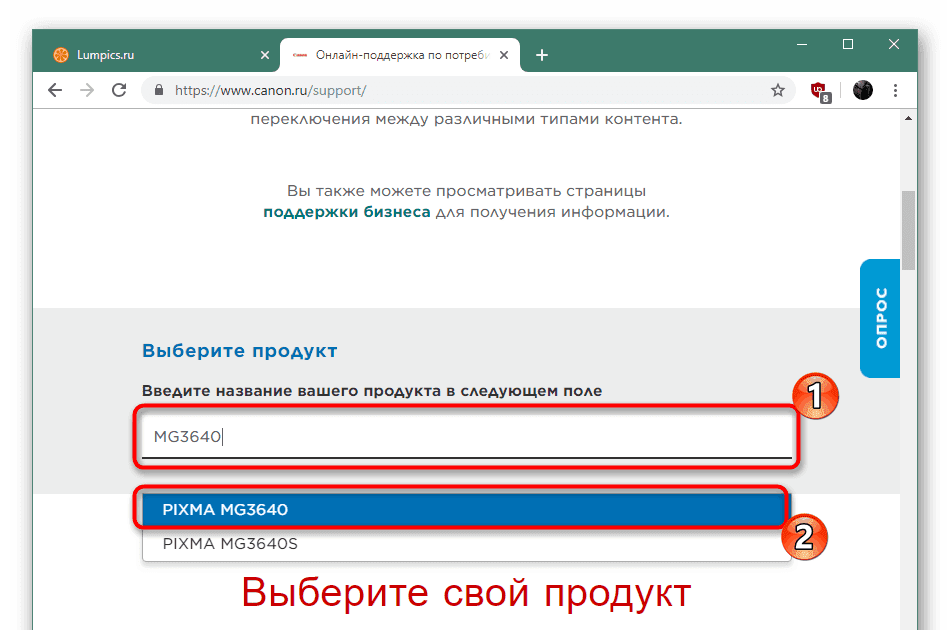The width and height of the screenshot is (950, 630).
Task: Maximize the browser window
Action: tap(848, 44)
